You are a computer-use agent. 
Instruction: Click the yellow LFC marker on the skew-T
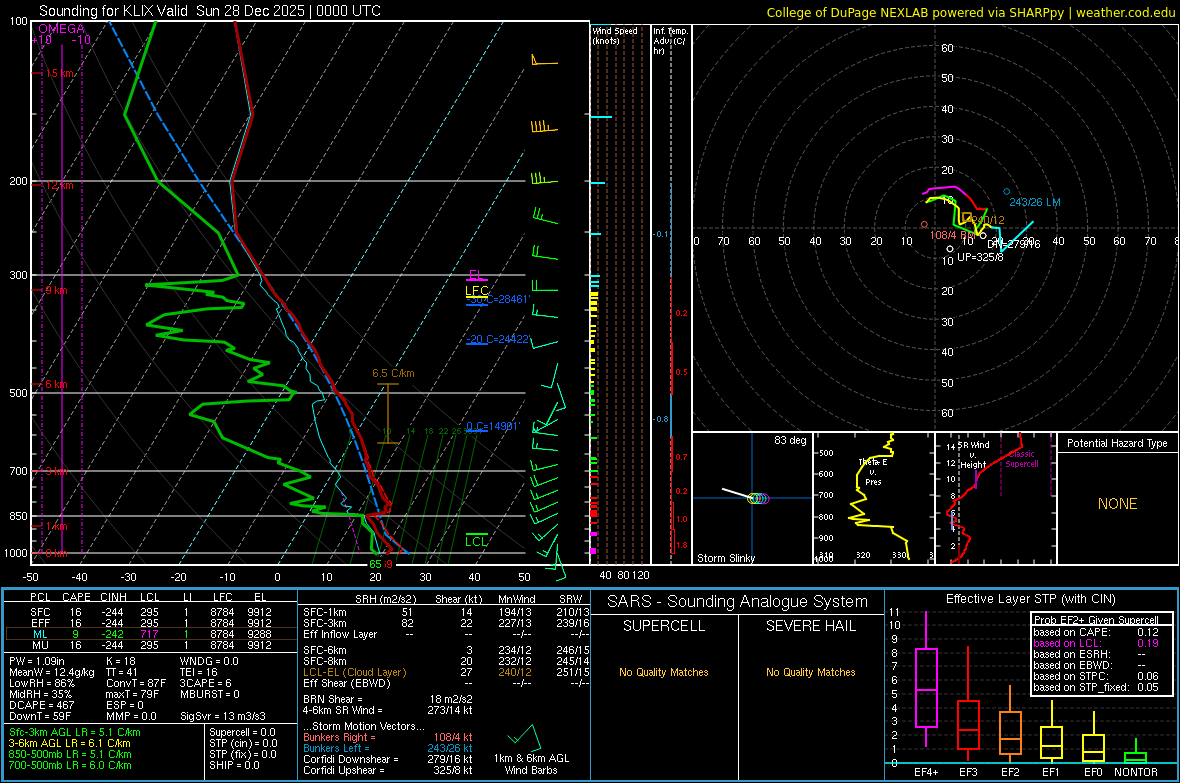(x=476, y=291)
